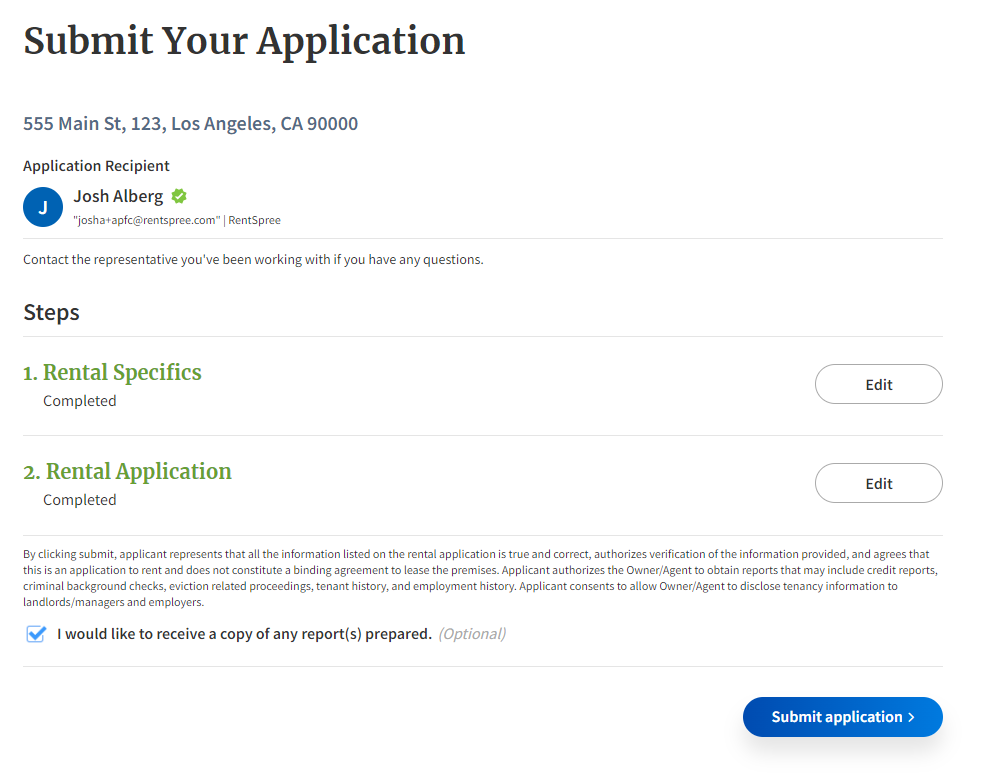Uncheck the report copy consent checkbox

tap(35, 634)
